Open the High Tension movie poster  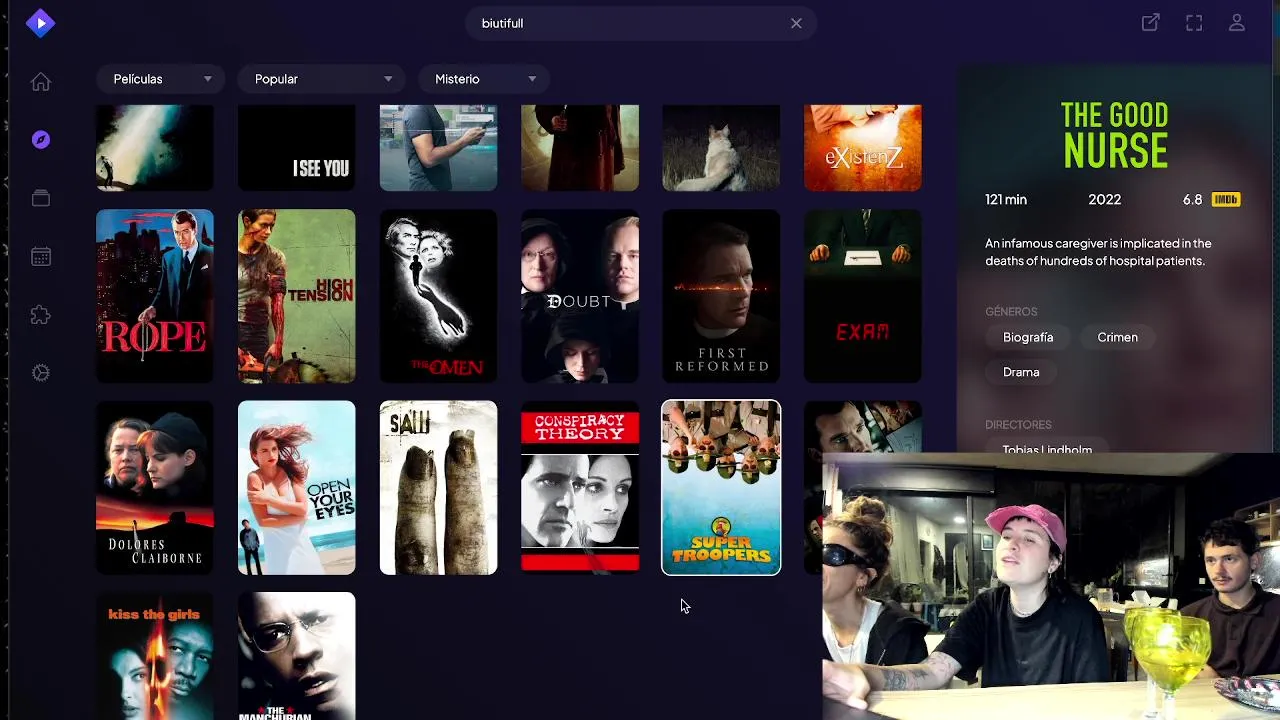click(x=297, y=296)
